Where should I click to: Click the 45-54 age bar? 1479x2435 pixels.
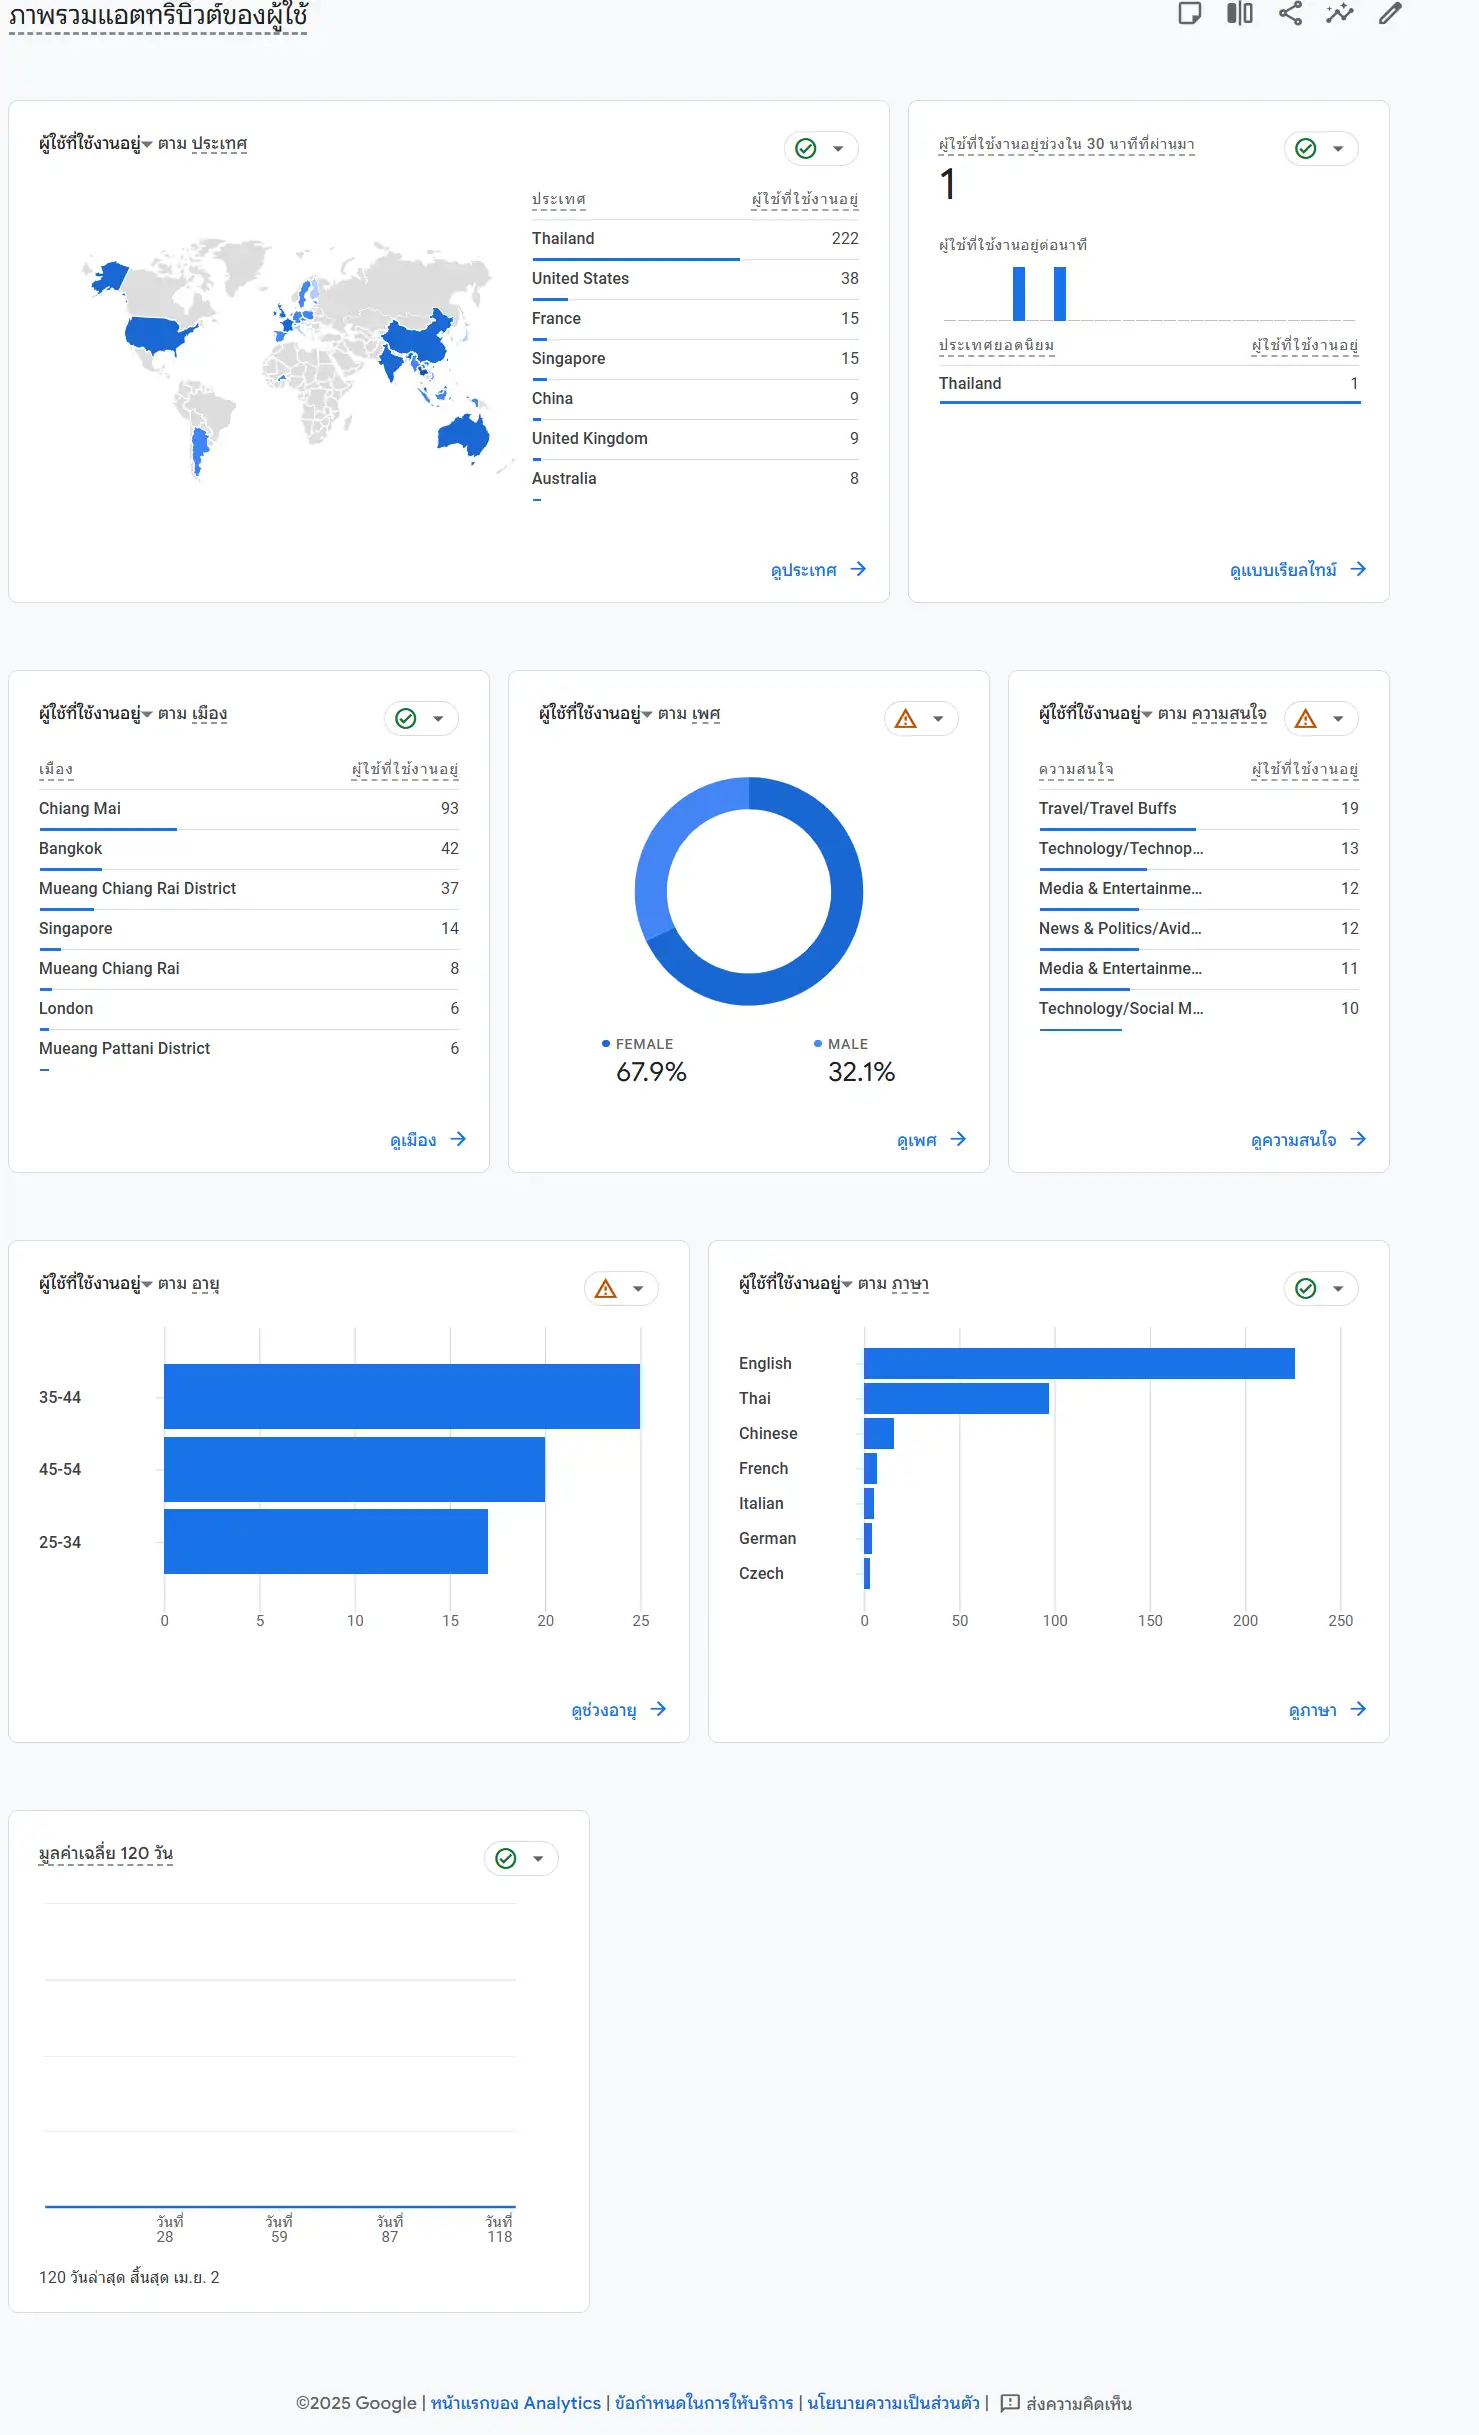[354, 1469]
